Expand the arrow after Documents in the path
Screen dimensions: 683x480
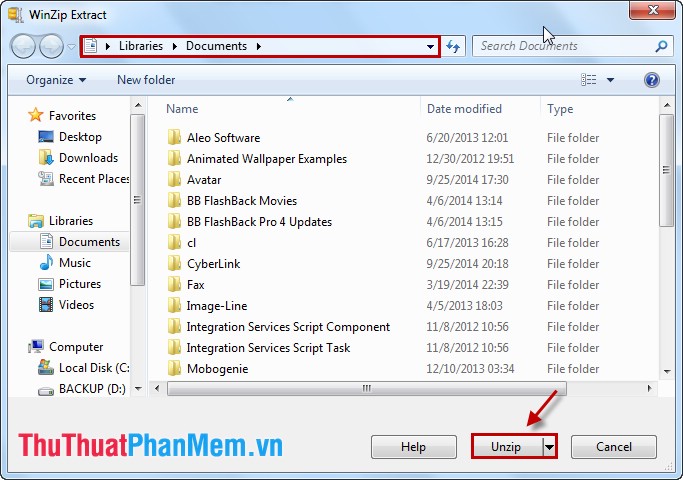click(x=259, y=46)
